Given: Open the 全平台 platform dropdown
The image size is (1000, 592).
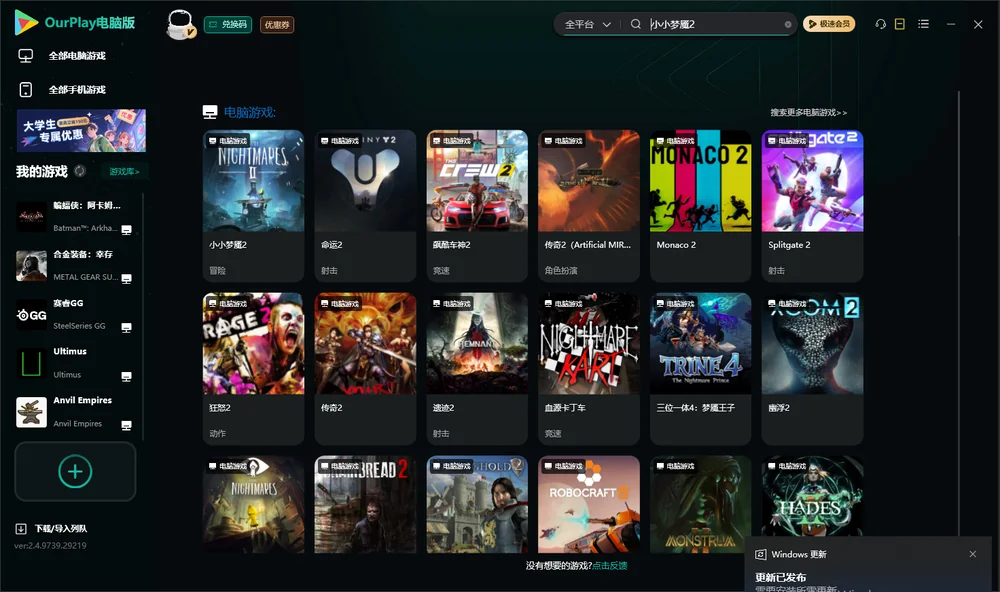Looking at the screenshot, I should (x=587, y=24).
